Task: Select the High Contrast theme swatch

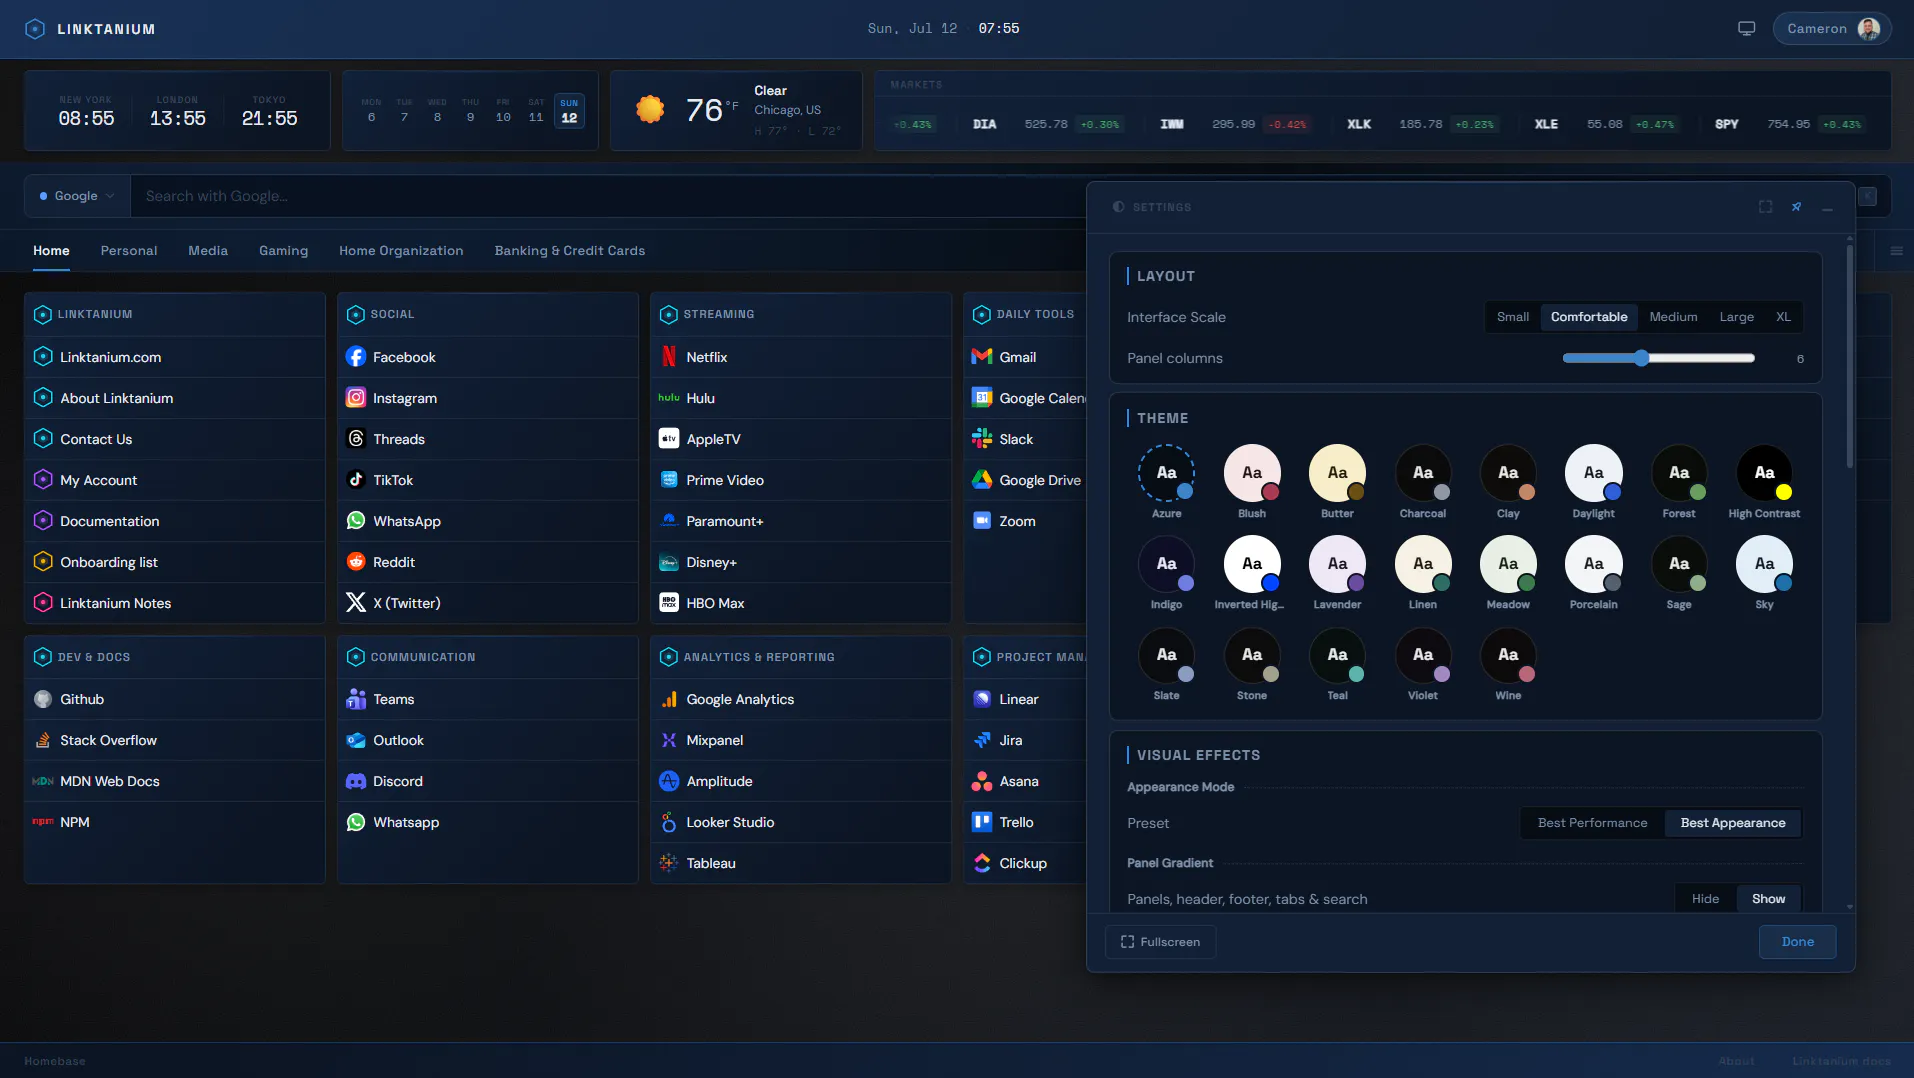Action: (1764, 473)
